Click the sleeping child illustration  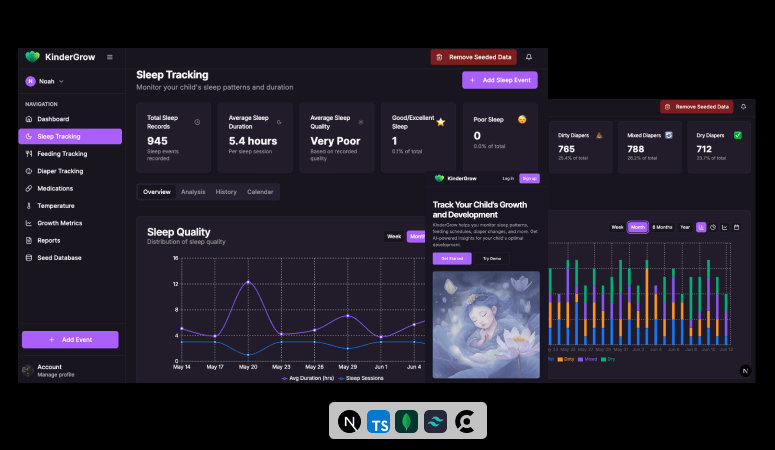click(486, 324)
